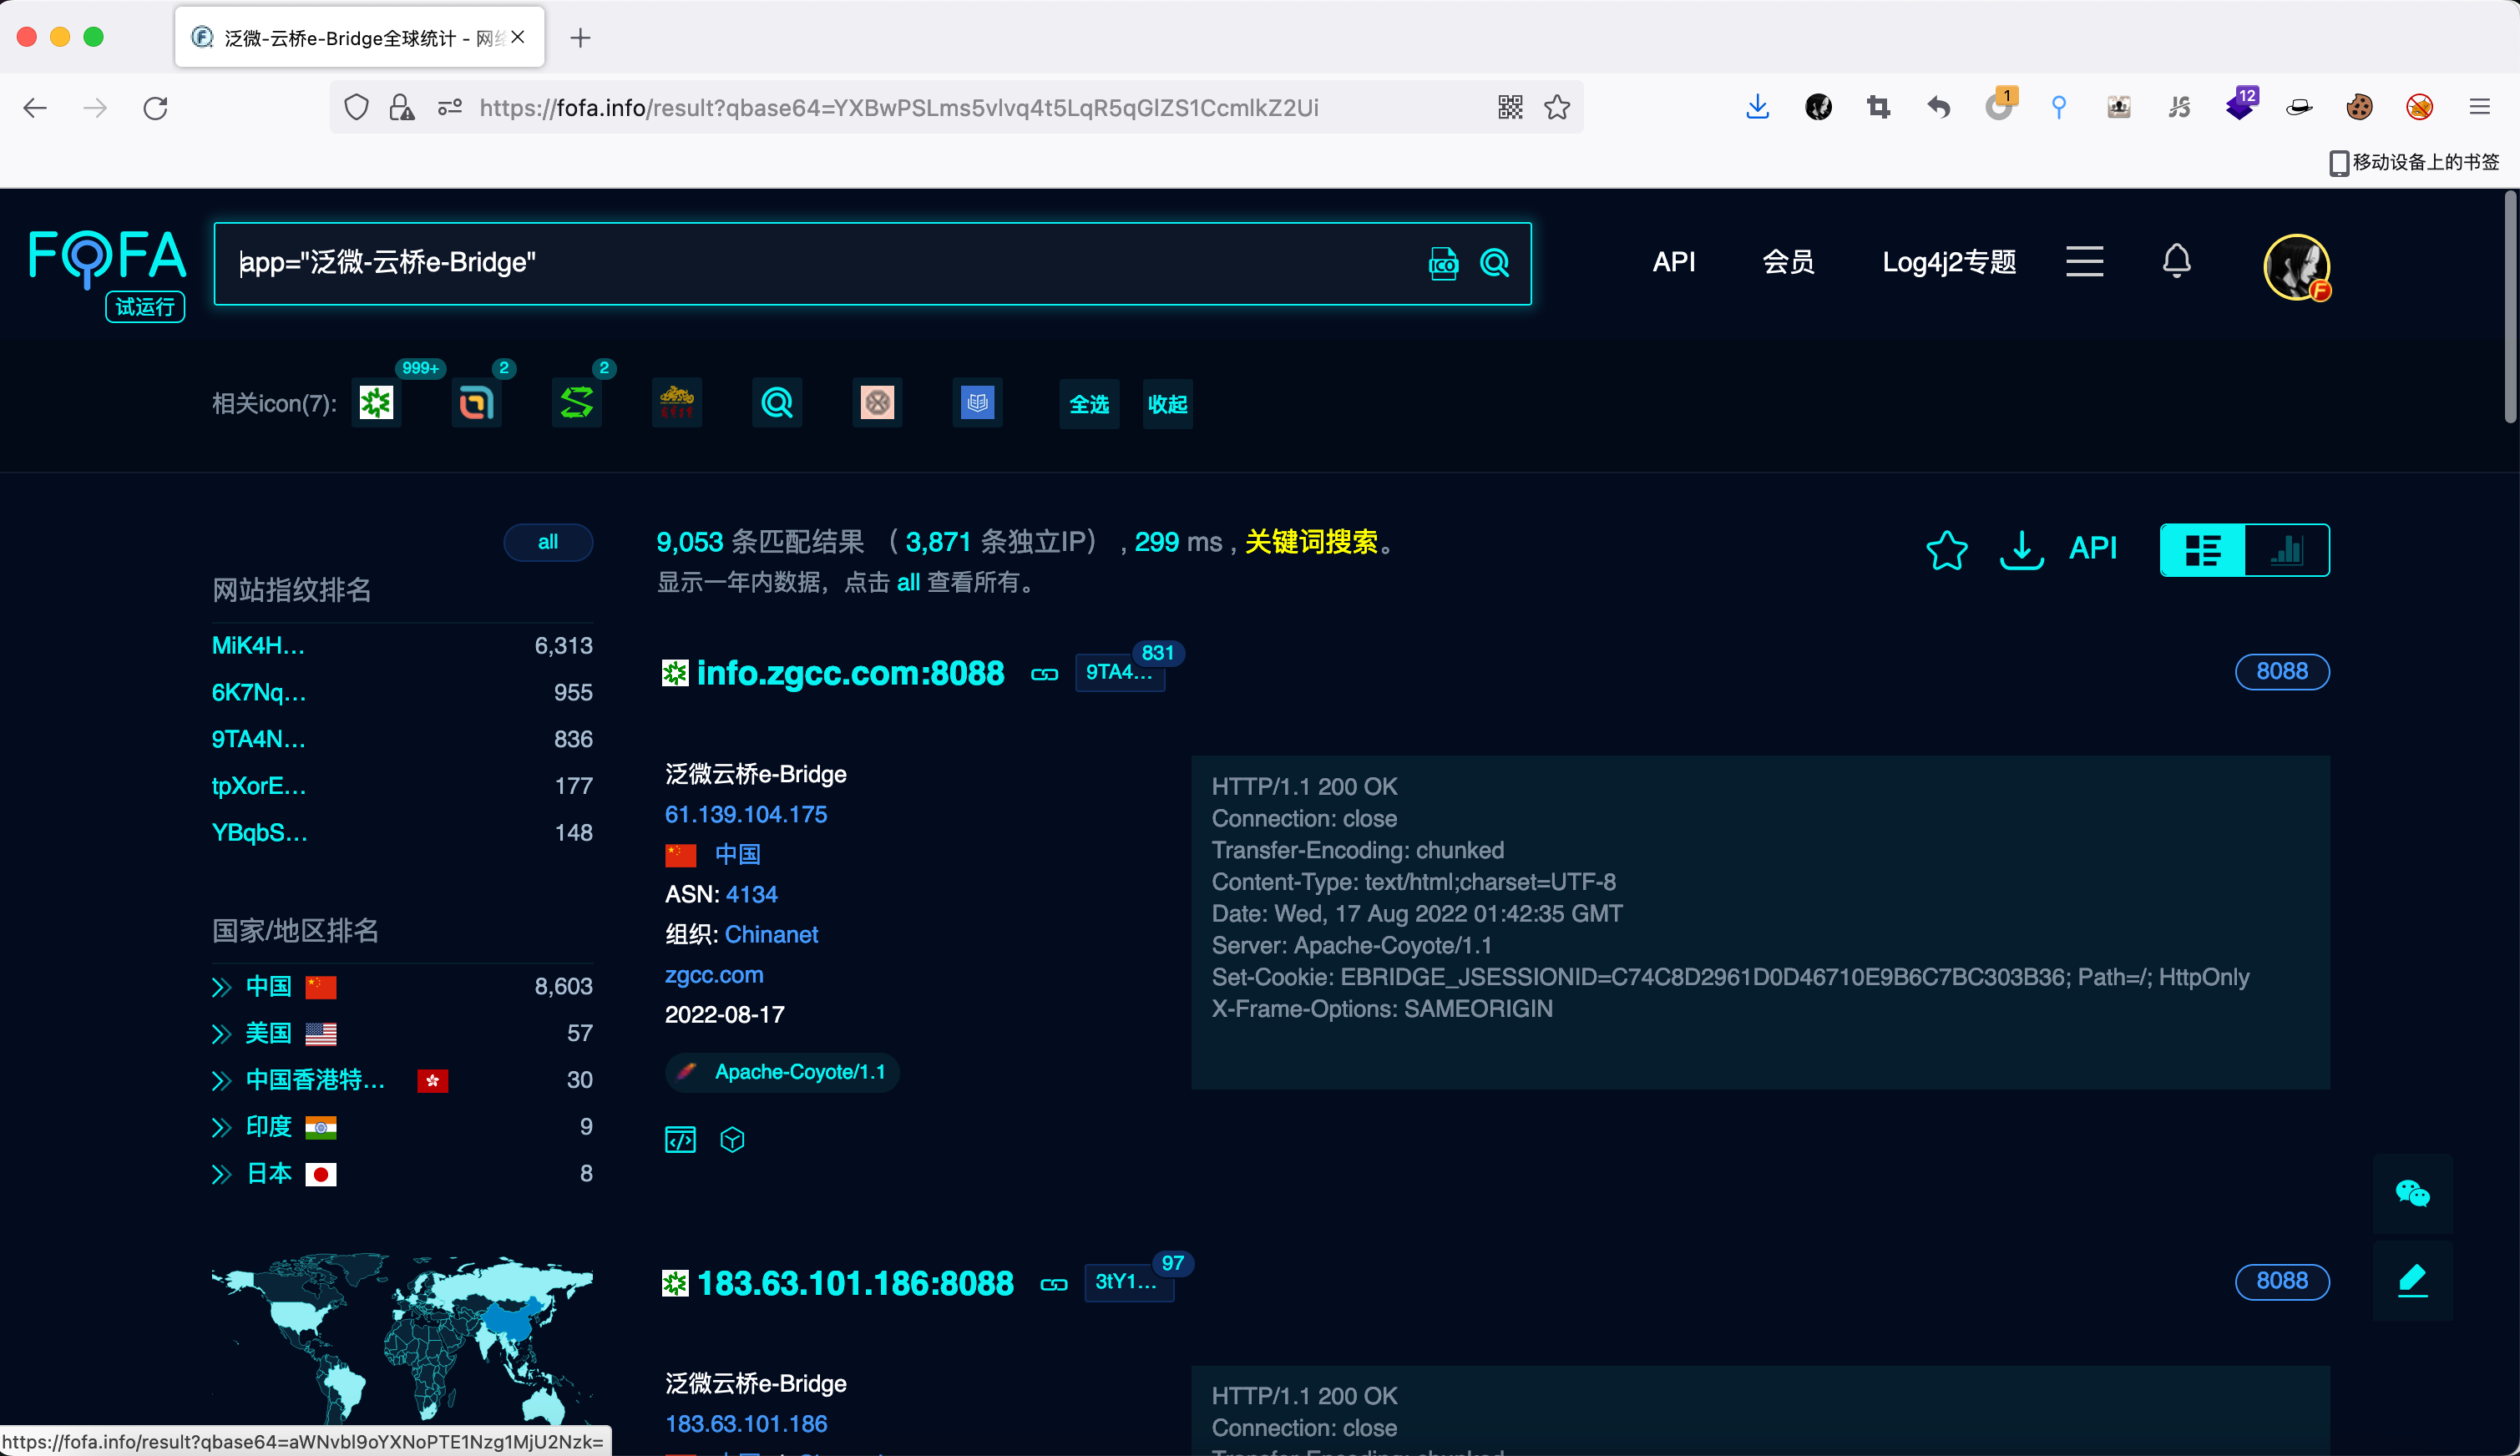This screenshot has height=1456, width=2520.
Task: Switch to list view mode
Action: (2203, 550)
